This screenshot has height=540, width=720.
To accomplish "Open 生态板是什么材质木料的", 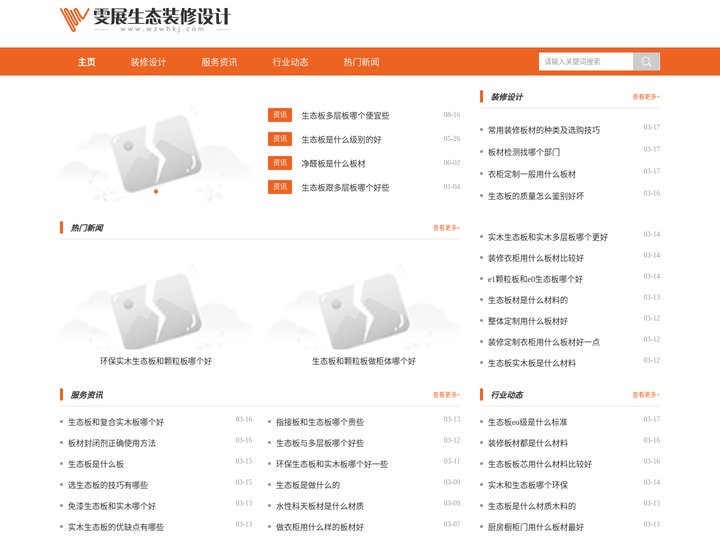I will coord(532,506).
